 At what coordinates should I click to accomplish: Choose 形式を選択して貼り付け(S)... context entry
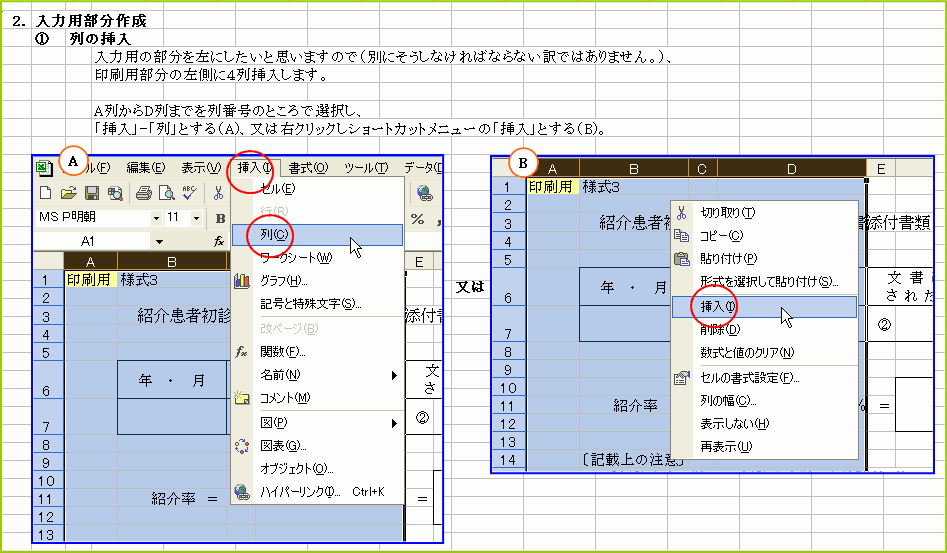tap(765, 281)
